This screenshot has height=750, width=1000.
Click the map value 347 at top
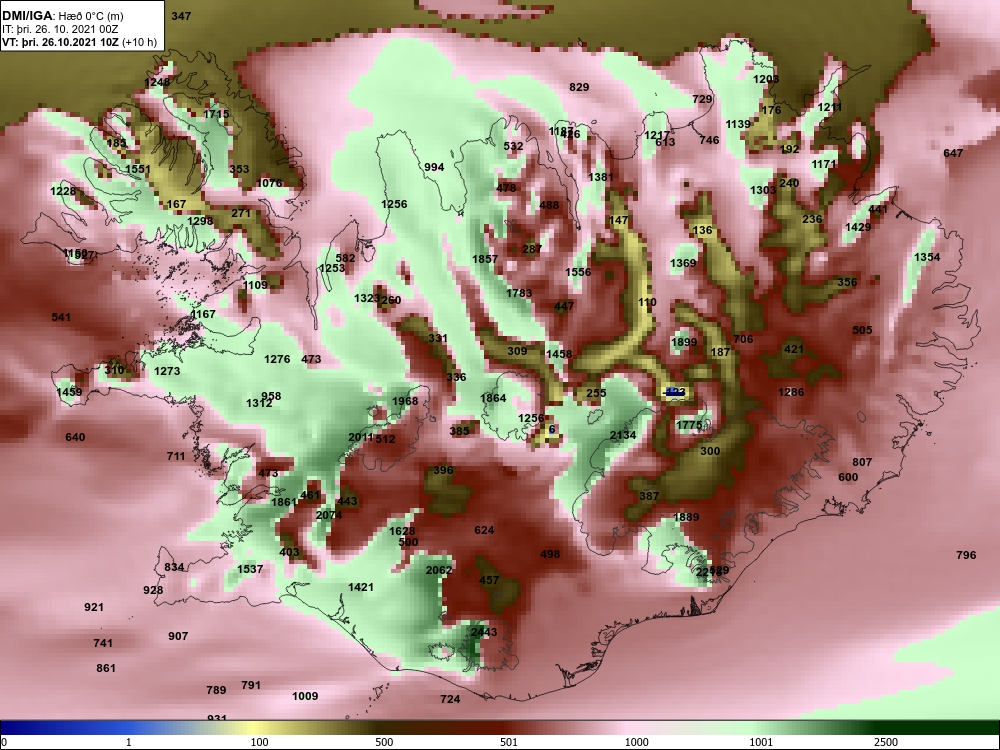coord(181,16)
